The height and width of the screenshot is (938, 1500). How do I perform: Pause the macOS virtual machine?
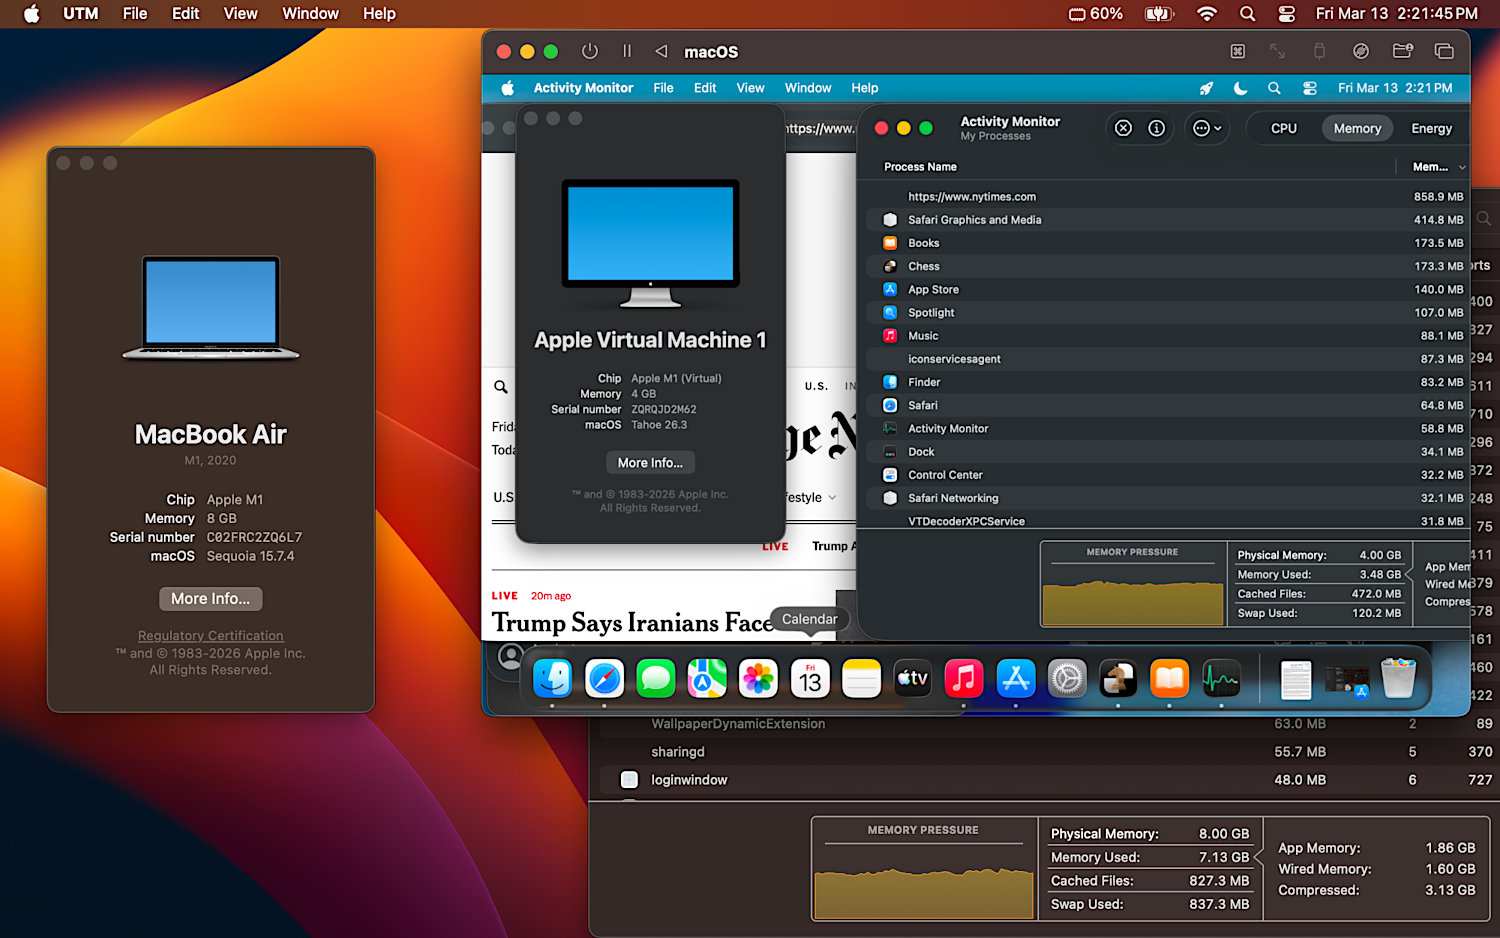(x=627, y=51)
